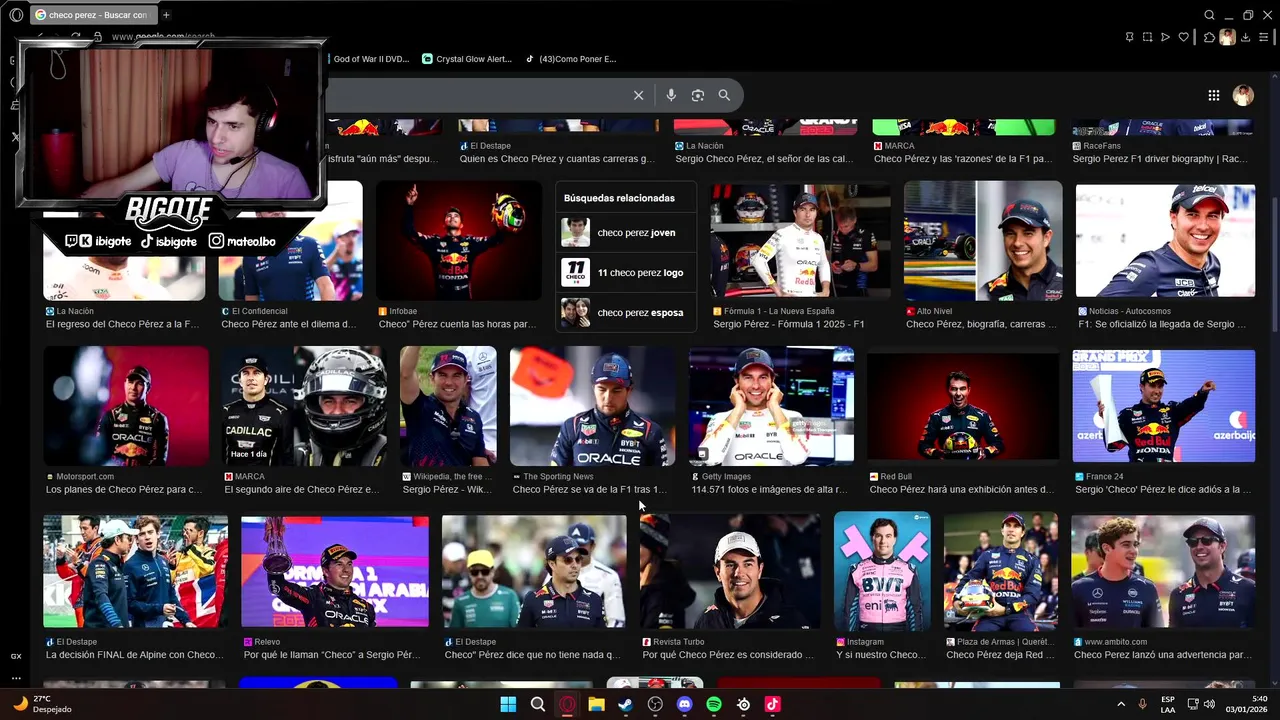Search by image with Google Lens
This screenshot has height=720, width=1280.
click(698, 95)
